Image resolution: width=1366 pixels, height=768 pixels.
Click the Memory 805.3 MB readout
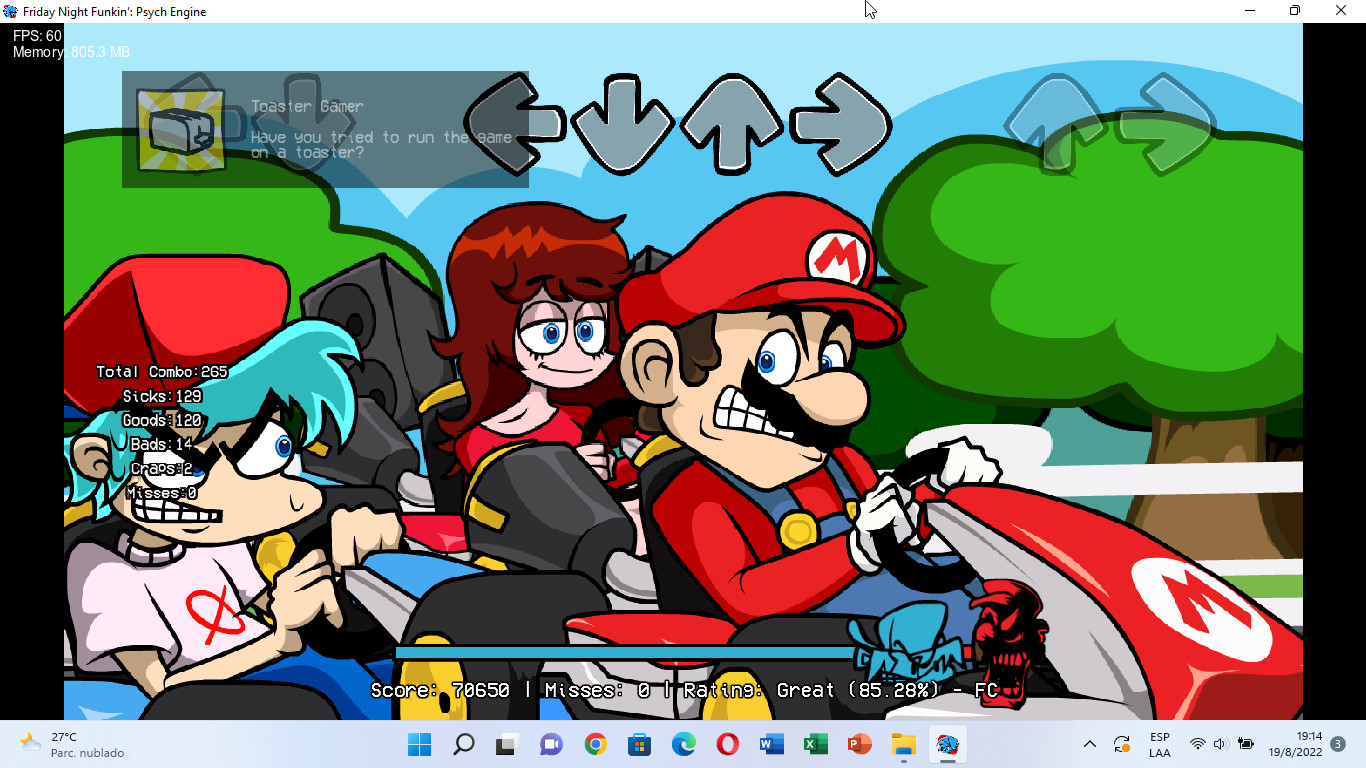(x=71, y=52)
